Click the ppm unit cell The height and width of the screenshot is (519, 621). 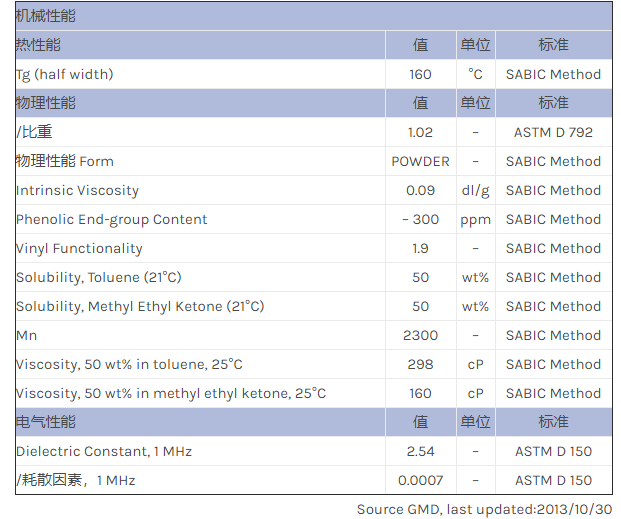475,219
